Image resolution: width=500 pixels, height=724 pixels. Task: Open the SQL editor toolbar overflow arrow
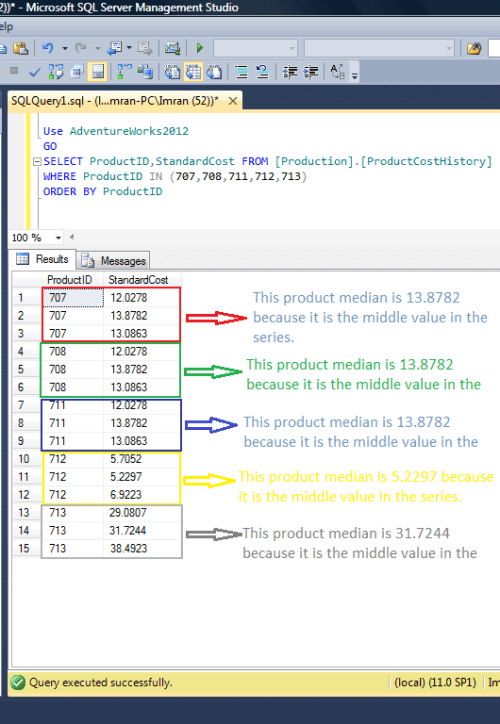click(355, 75)
